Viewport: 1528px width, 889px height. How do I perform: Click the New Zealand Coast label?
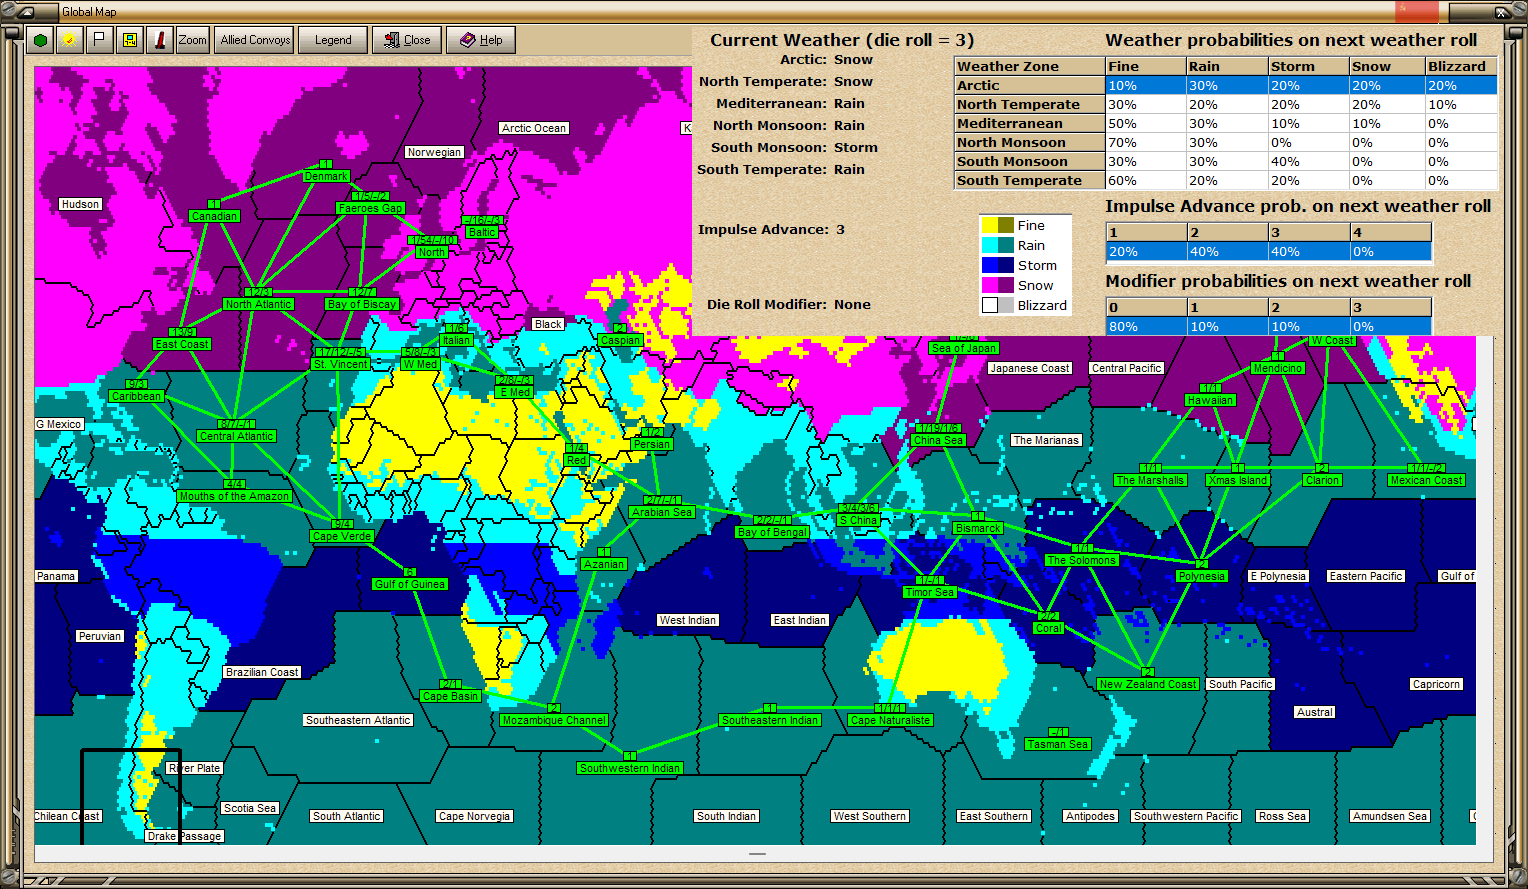(1148, 684)
